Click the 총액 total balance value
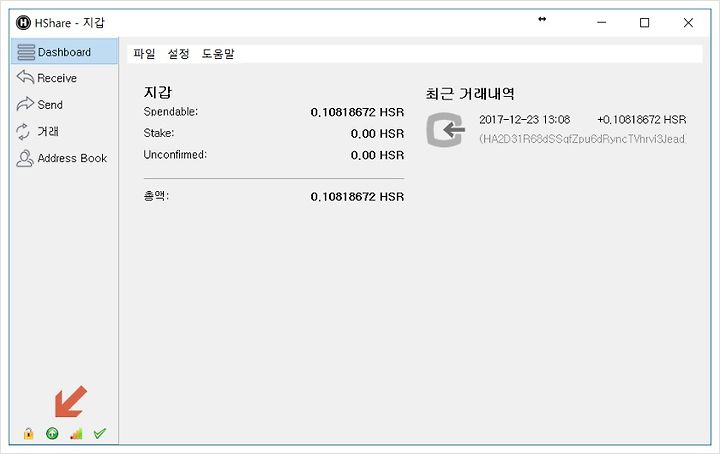The height and width of the screenshot is (454, 720). (357, 196)
